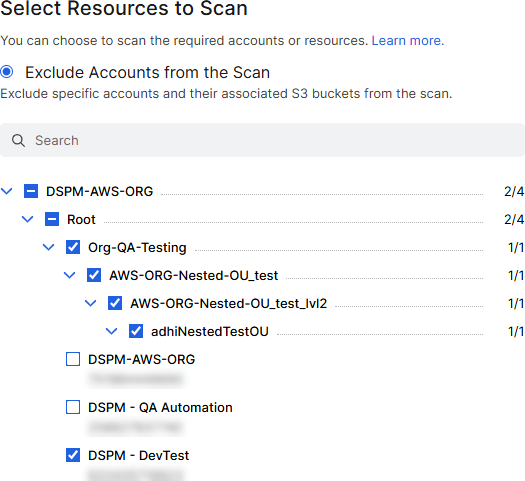Toggle the top-level DSPM-AWS-ORG partial checkbox

pos(31,191)
